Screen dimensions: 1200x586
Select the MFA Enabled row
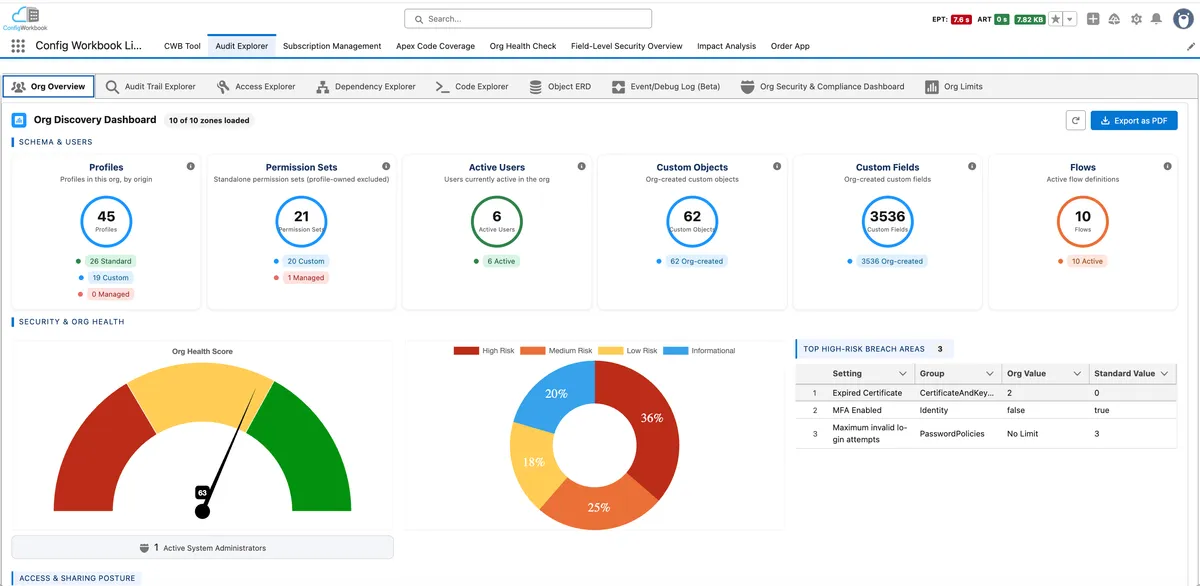click(x=987, y=410)
